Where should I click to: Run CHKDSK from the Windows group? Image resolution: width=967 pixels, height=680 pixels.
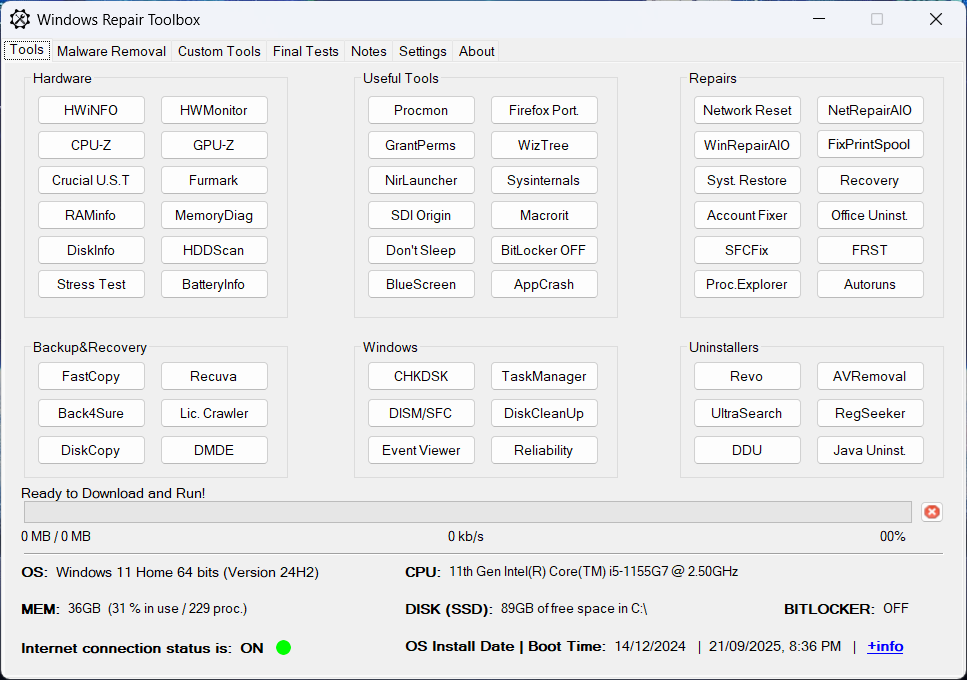[421, 376]
